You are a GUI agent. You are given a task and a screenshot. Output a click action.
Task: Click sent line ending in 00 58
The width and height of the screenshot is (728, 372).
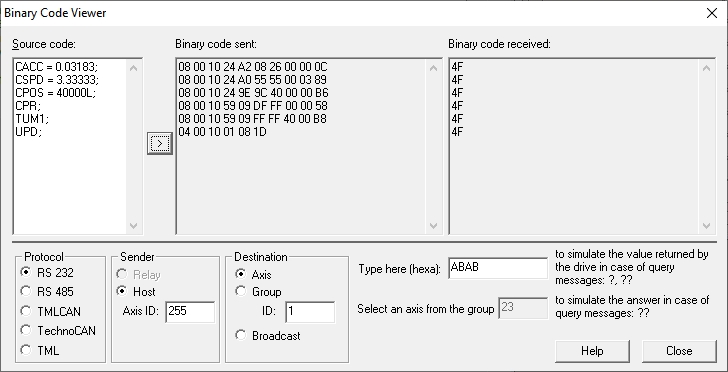(x=253, y=106)
